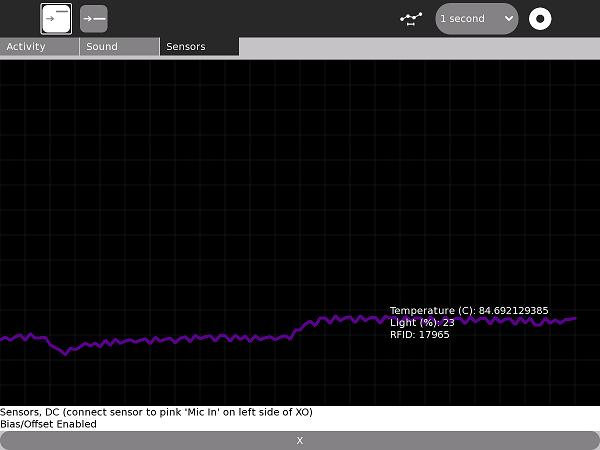Click the Temperature (C) reading text
The image size is (600, 450).
[x=468, y=311]
